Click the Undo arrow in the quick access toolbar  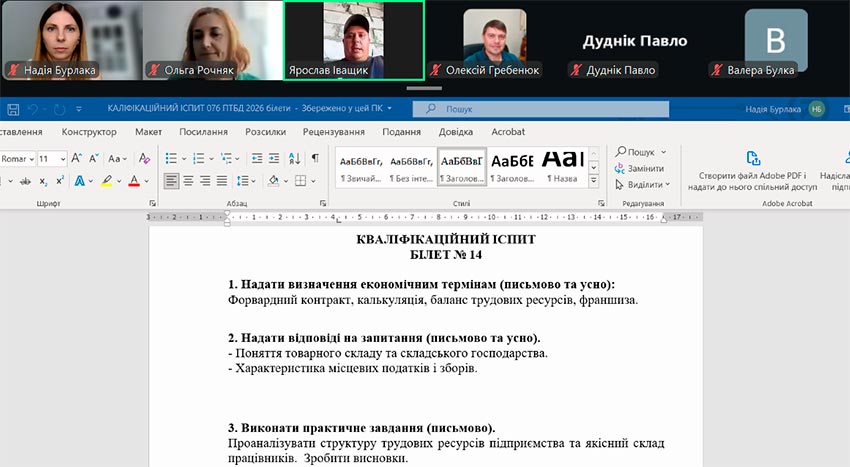point(33,110)
